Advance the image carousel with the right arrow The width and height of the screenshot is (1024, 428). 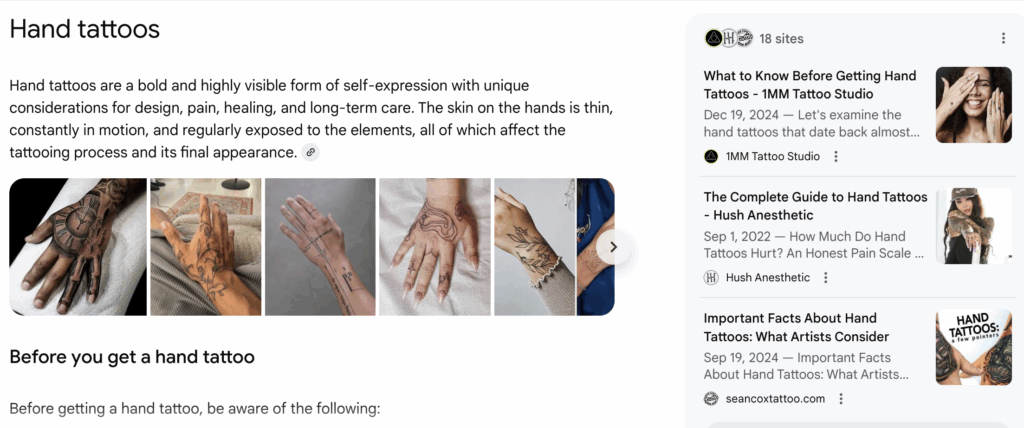pos(613,247)
